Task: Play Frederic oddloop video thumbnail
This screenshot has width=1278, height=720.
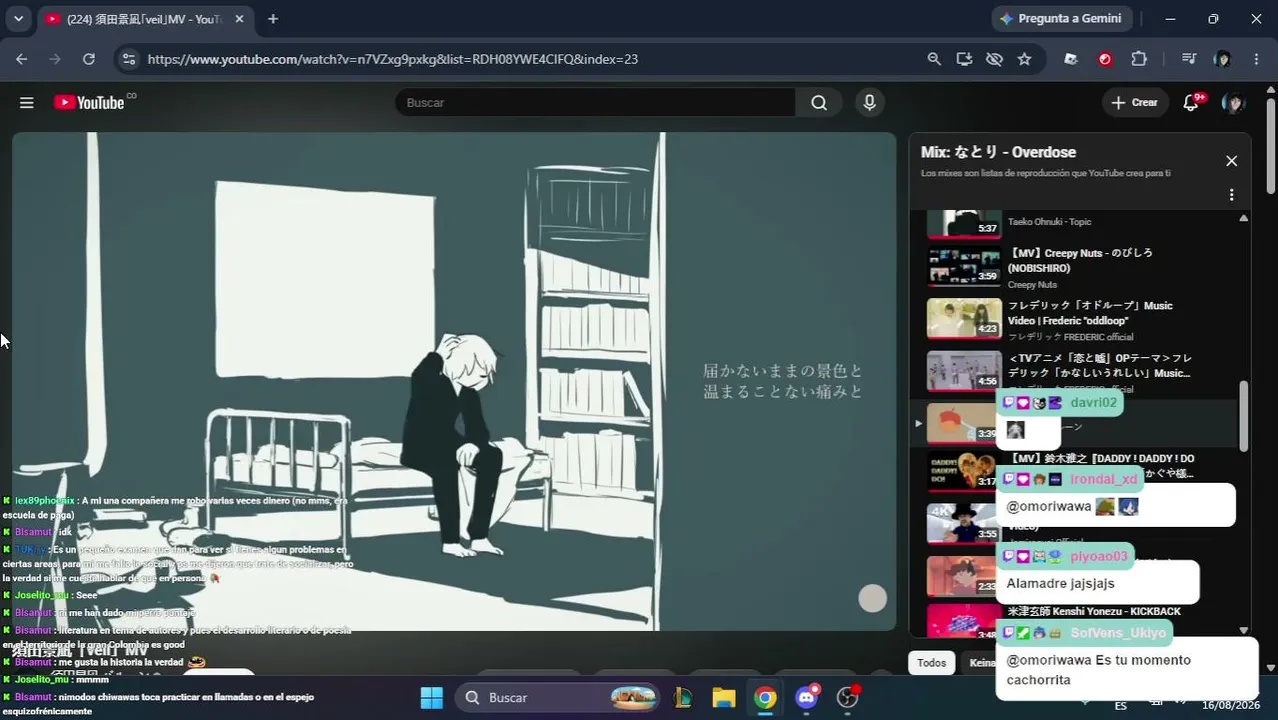Action: tap(964, 320)
